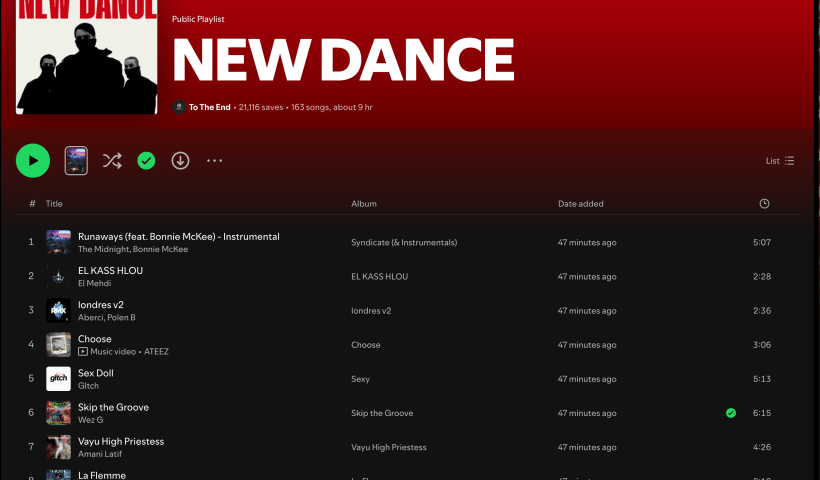820x480 pixels.
Task: Click the NEW DANCE playlist cover art
Action: pos(86,57)
